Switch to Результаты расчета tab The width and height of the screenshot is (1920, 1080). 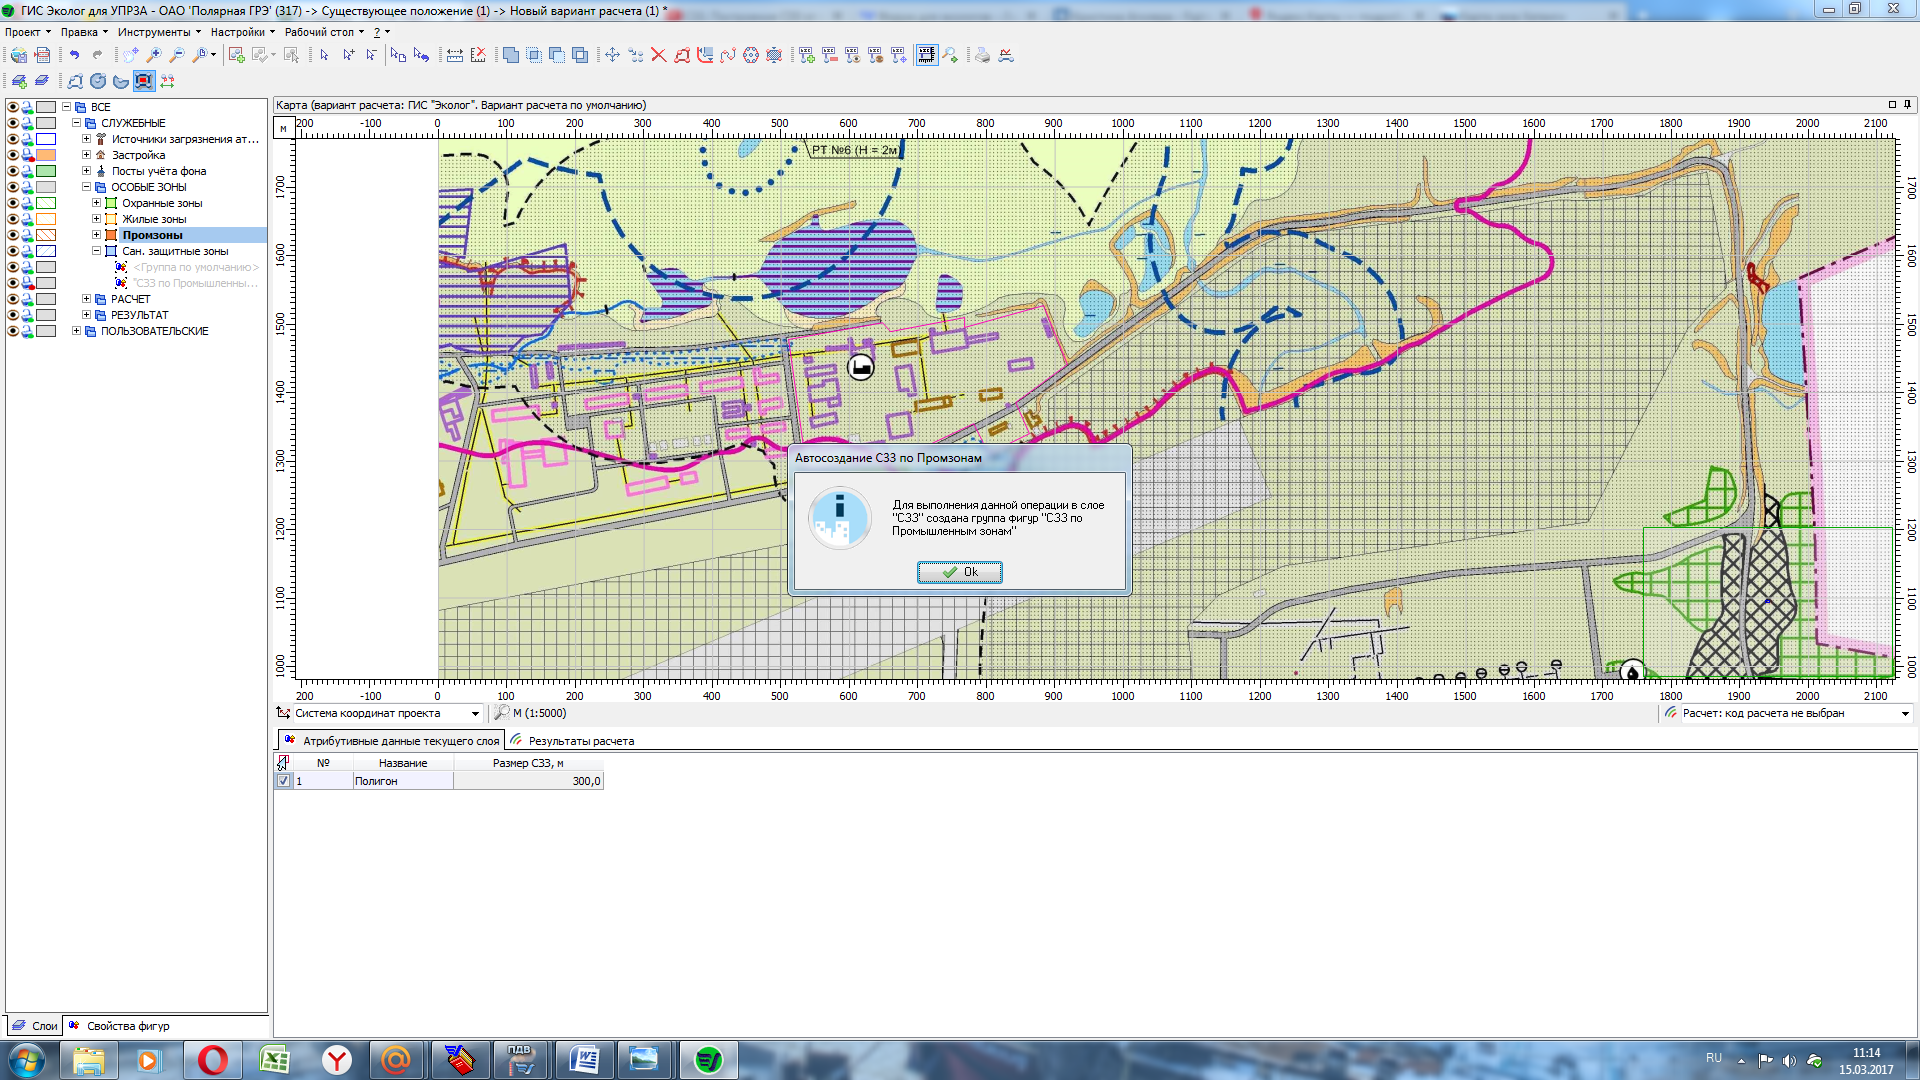coord(580,741)
